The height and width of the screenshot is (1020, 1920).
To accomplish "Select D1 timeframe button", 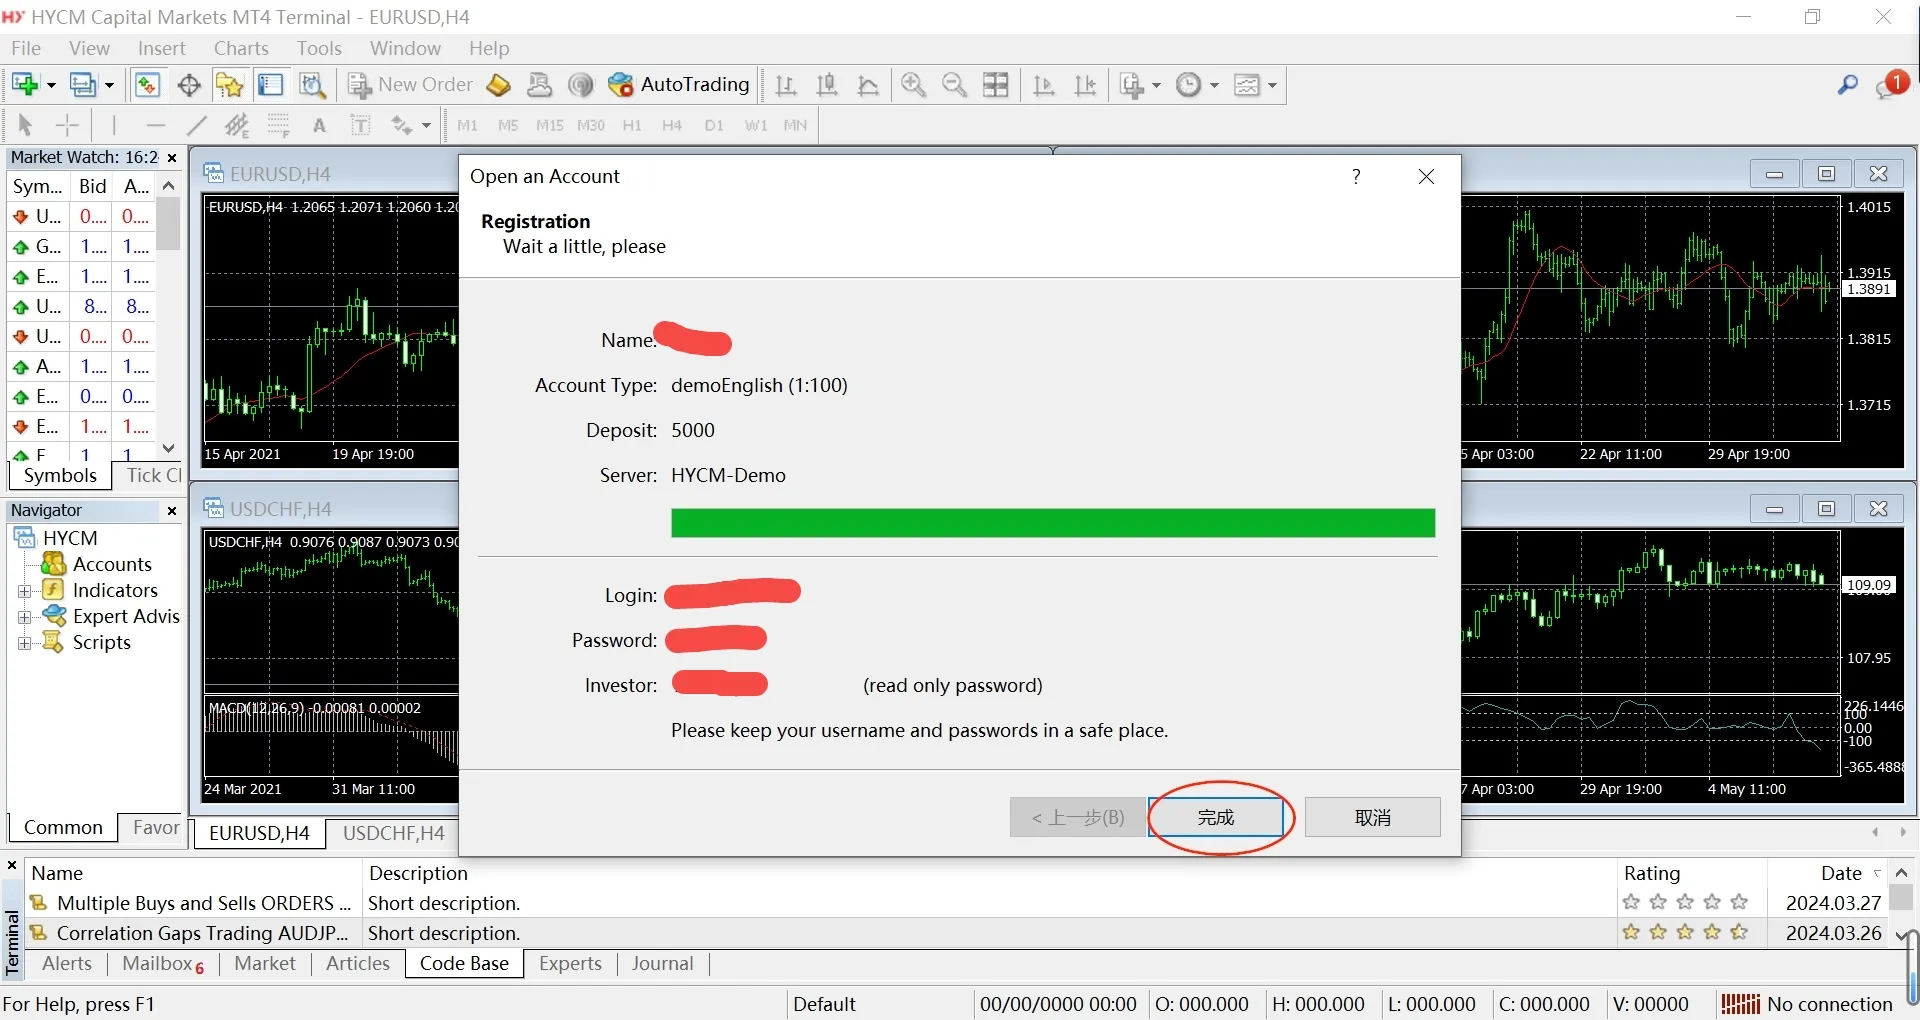I will point(714,125).
